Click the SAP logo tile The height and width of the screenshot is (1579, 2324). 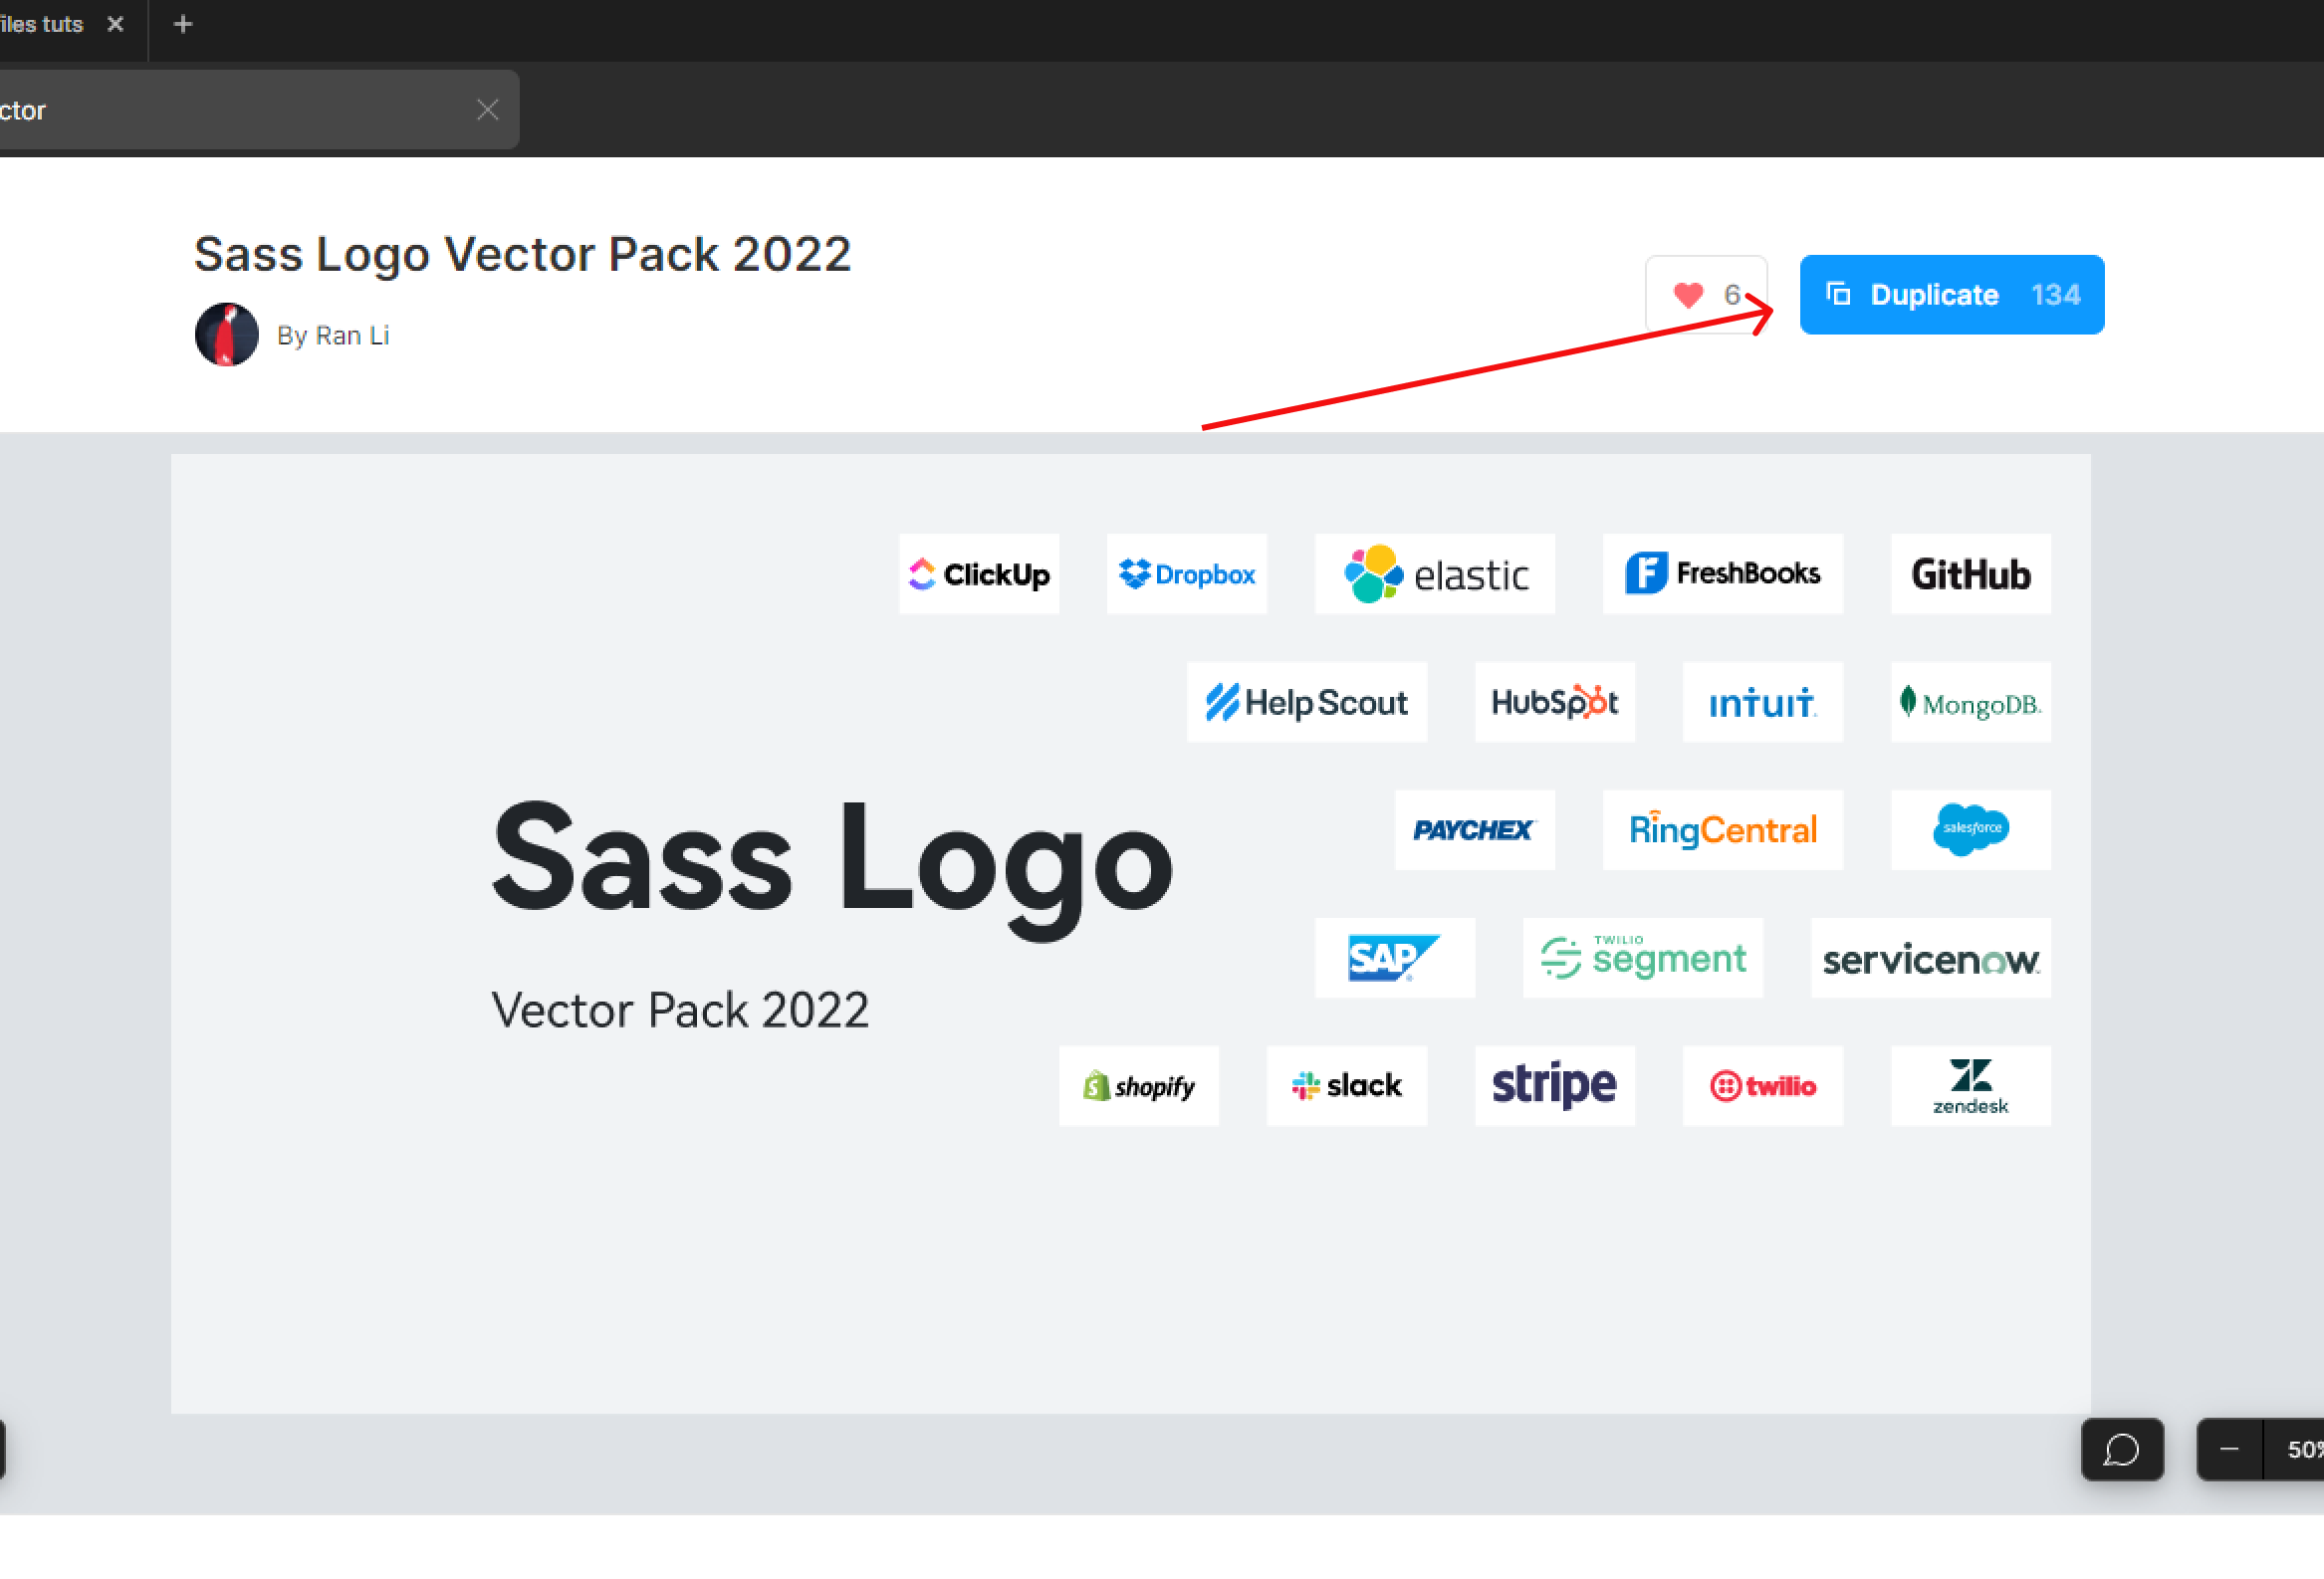(1394, 958)
